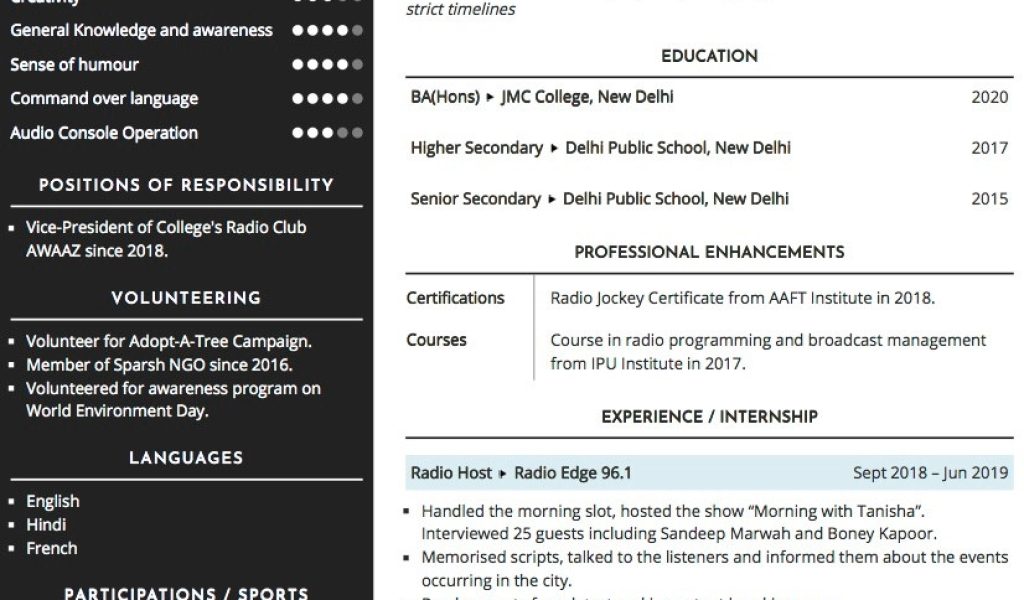Click the Courses row label
Image resolution: width=1024 pixels, height=600 pixels.
point(436,340)
